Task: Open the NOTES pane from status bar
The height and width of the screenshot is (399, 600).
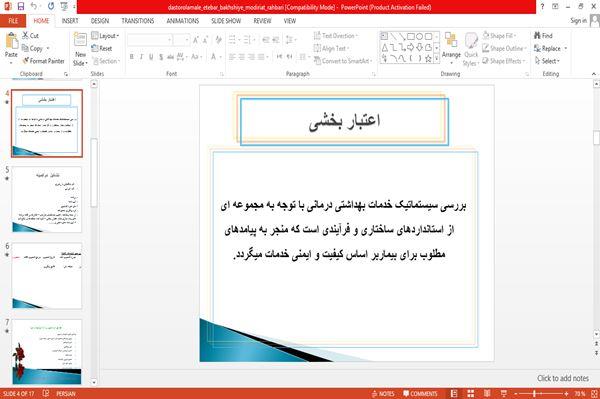Action: (x=383, y=394)
